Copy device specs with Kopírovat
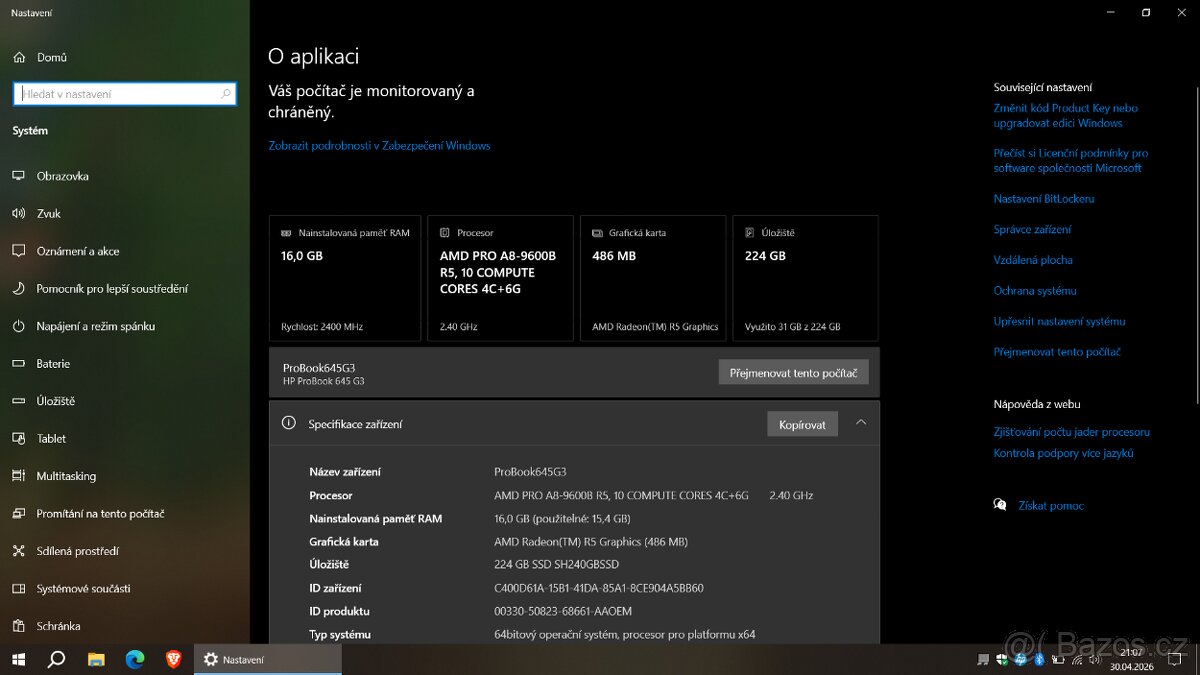This screenshot has width=1200, height=675. tap(802, 424)
